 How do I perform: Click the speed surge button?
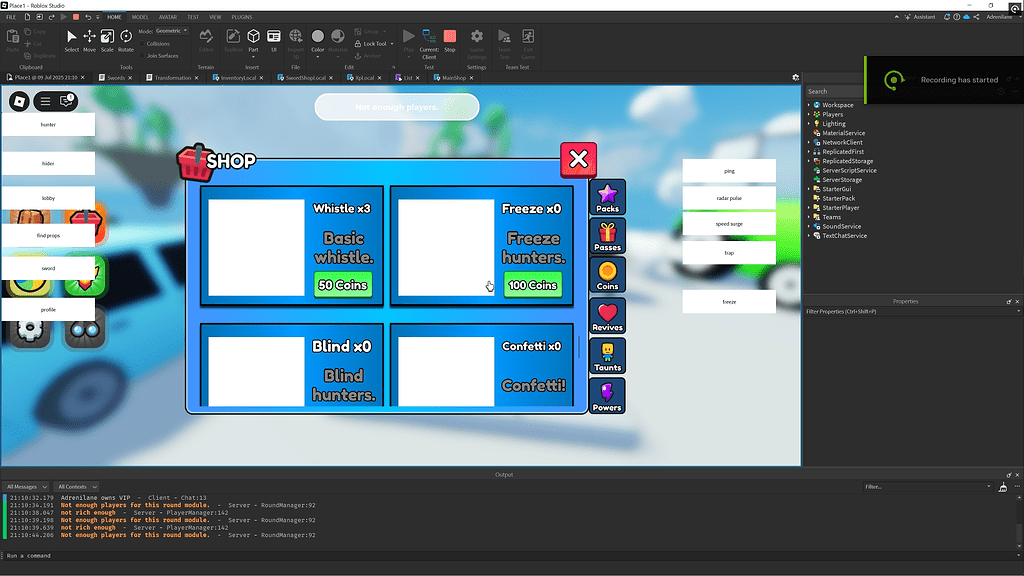coord(729,223)
